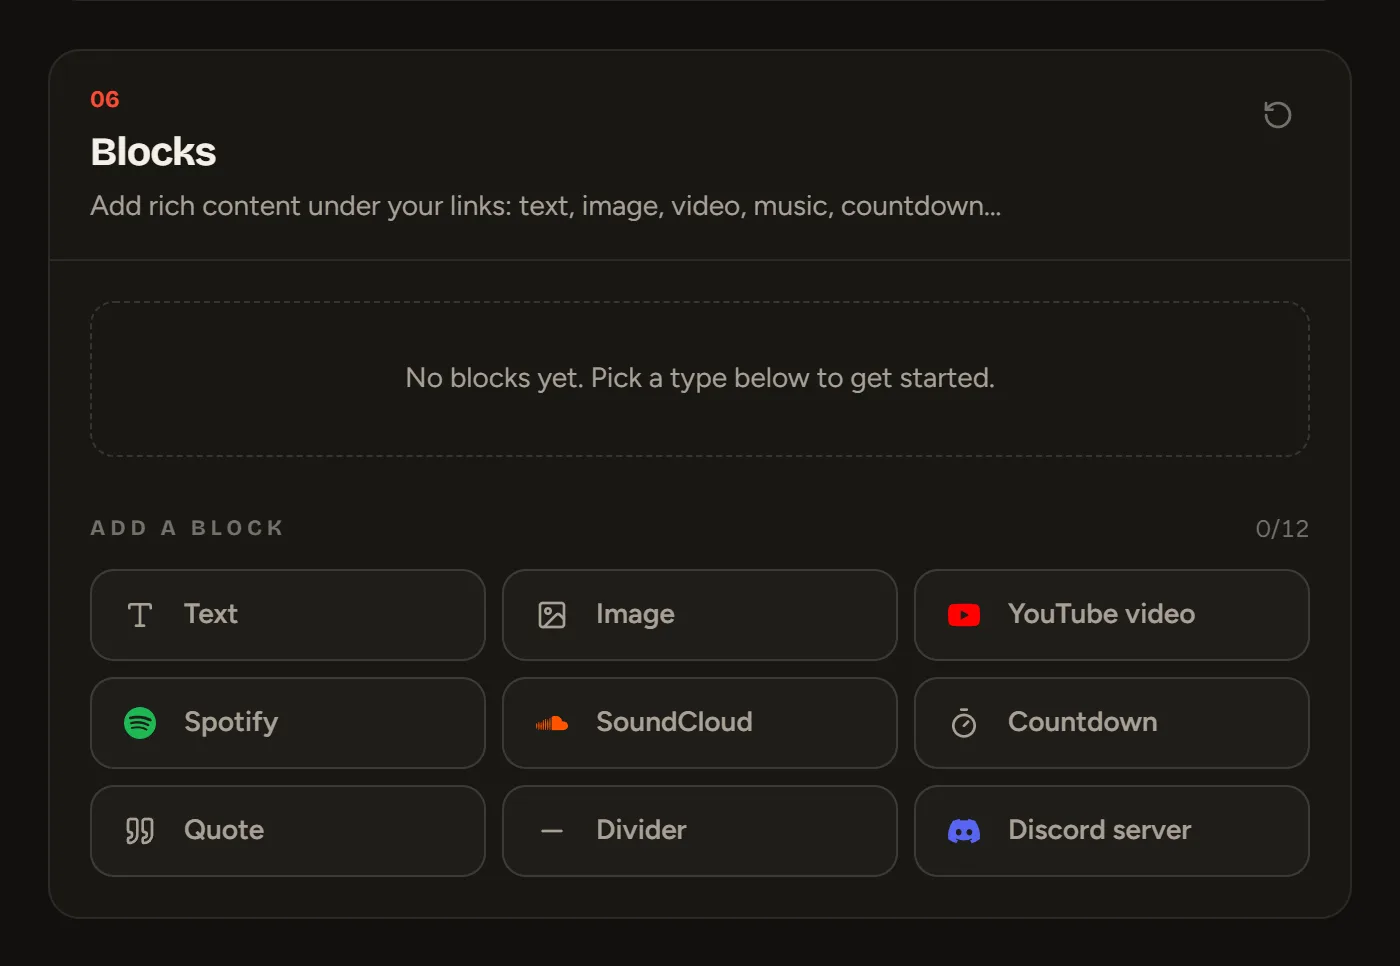This screenshot has height=966, width=1400.
Task: Click the 'Add rich content' description text
Action: (x=546, y=206)
